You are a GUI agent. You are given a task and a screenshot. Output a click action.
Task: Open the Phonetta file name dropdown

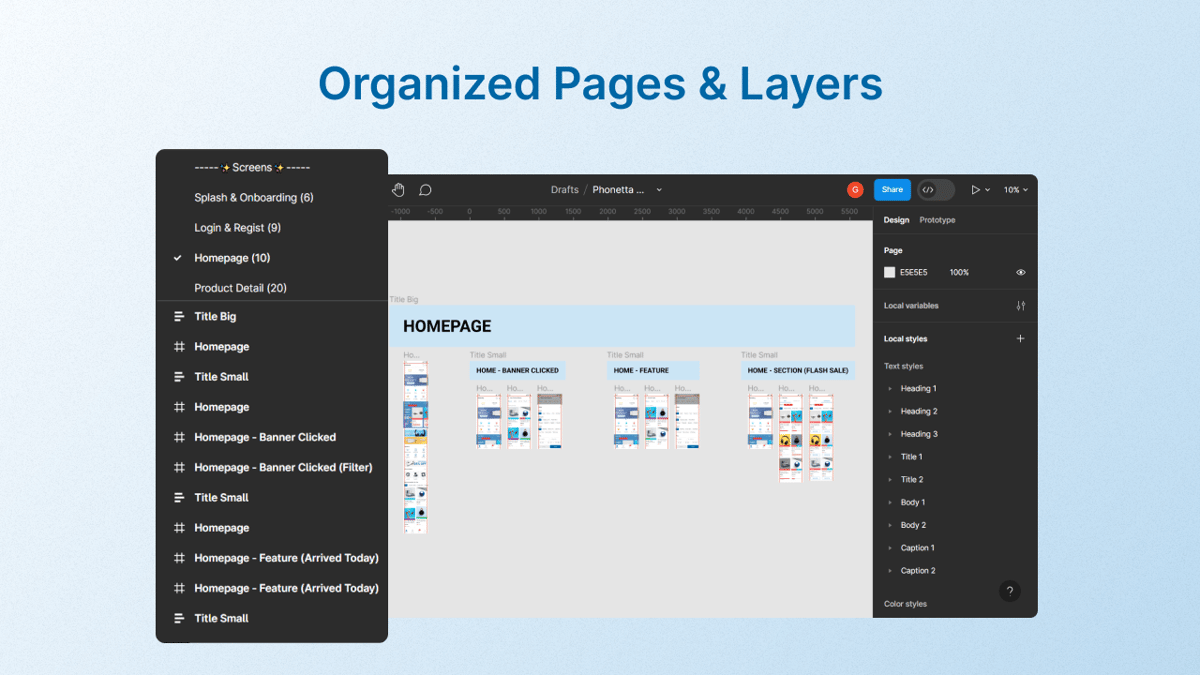click(x=658, y=189)
